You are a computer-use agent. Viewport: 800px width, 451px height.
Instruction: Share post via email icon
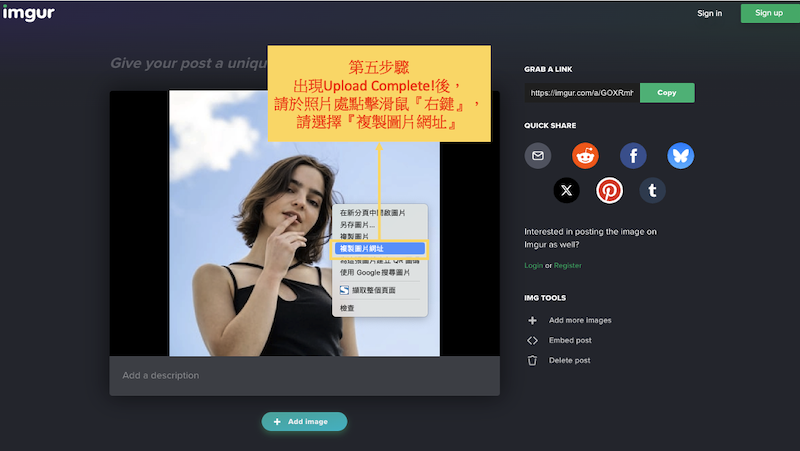[x=538, y=156]
